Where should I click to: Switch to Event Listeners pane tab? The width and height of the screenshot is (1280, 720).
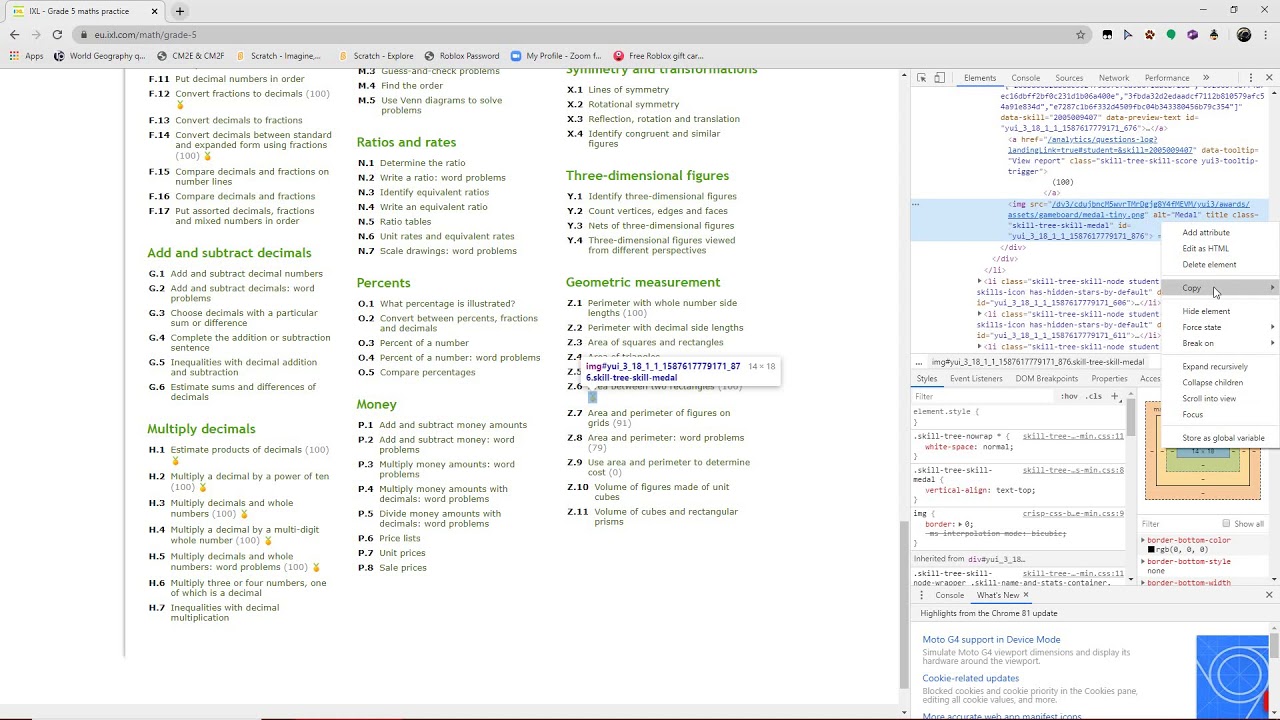coord(976,379)
